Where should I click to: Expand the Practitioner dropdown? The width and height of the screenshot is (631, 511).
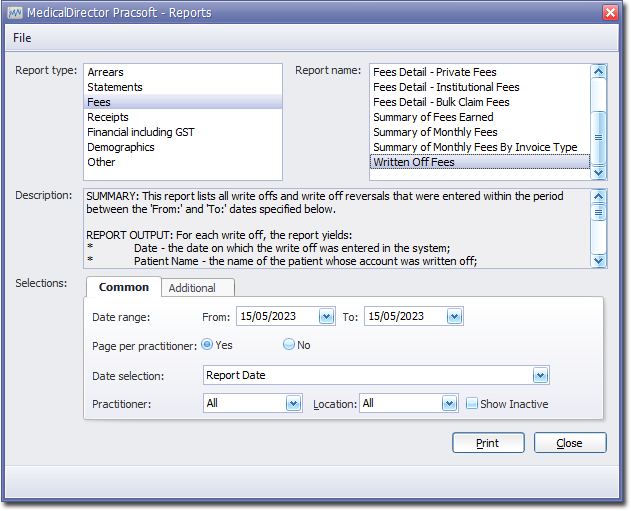293,404
